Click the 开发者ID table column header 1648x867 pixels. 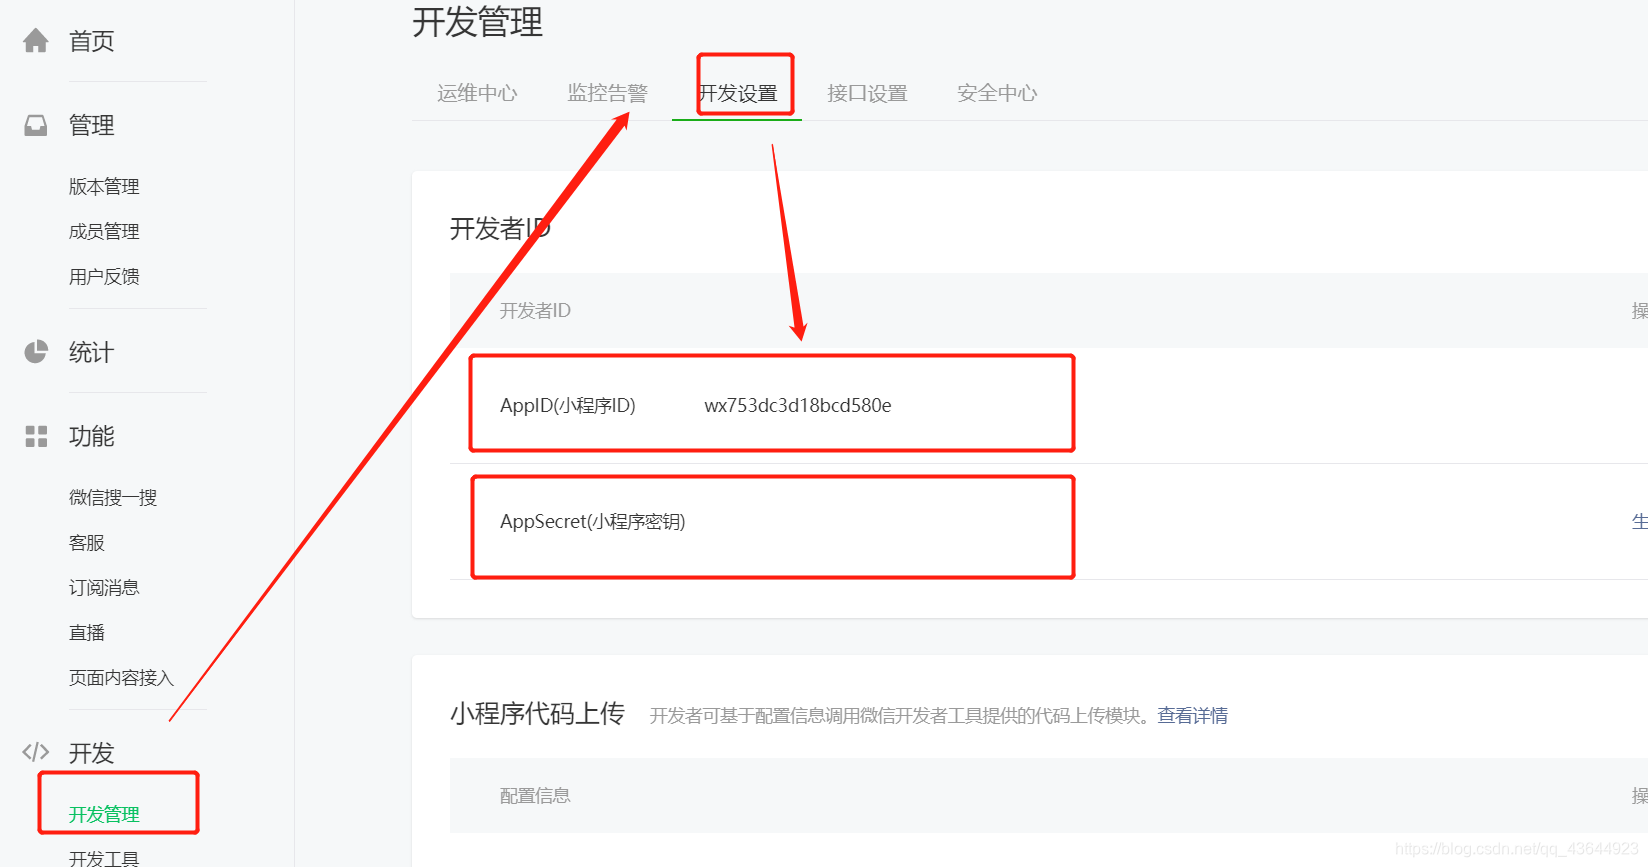click(535, 310)
